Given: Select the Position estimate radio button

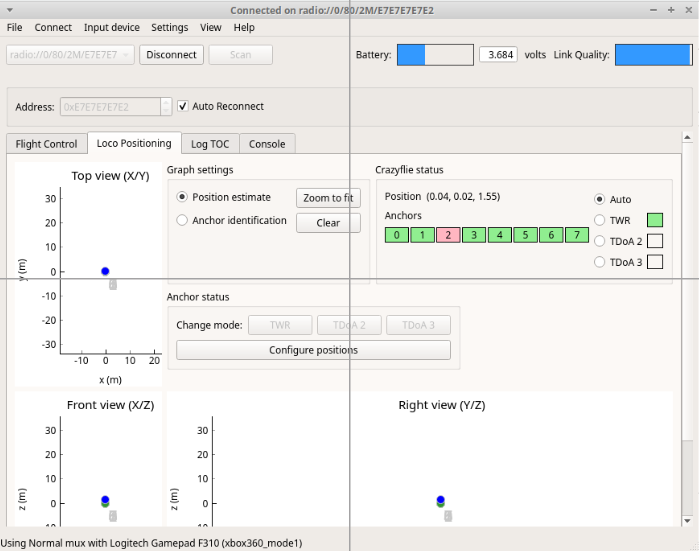Looking at the screenshot, I should click(x=182, y=197).
